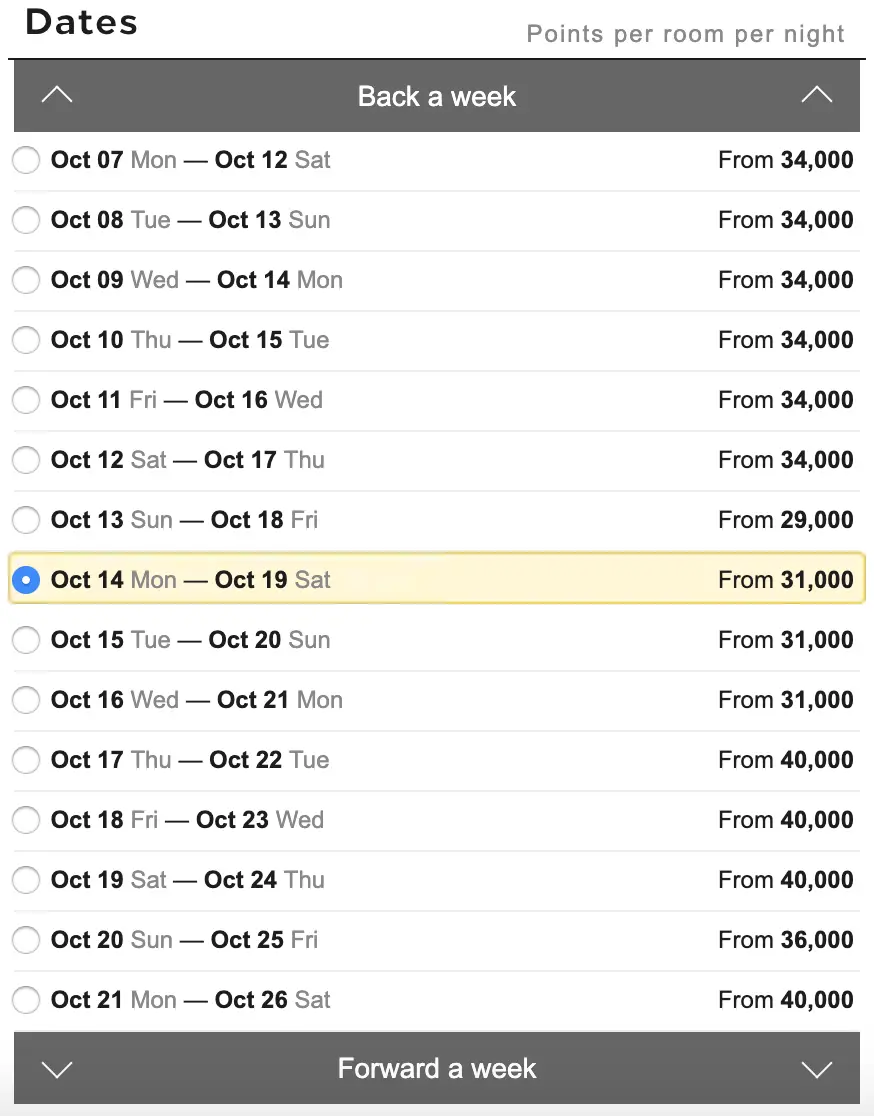Select the Oct 21 Mon – Oct 26 Sat radio

tap(26, 1000)
